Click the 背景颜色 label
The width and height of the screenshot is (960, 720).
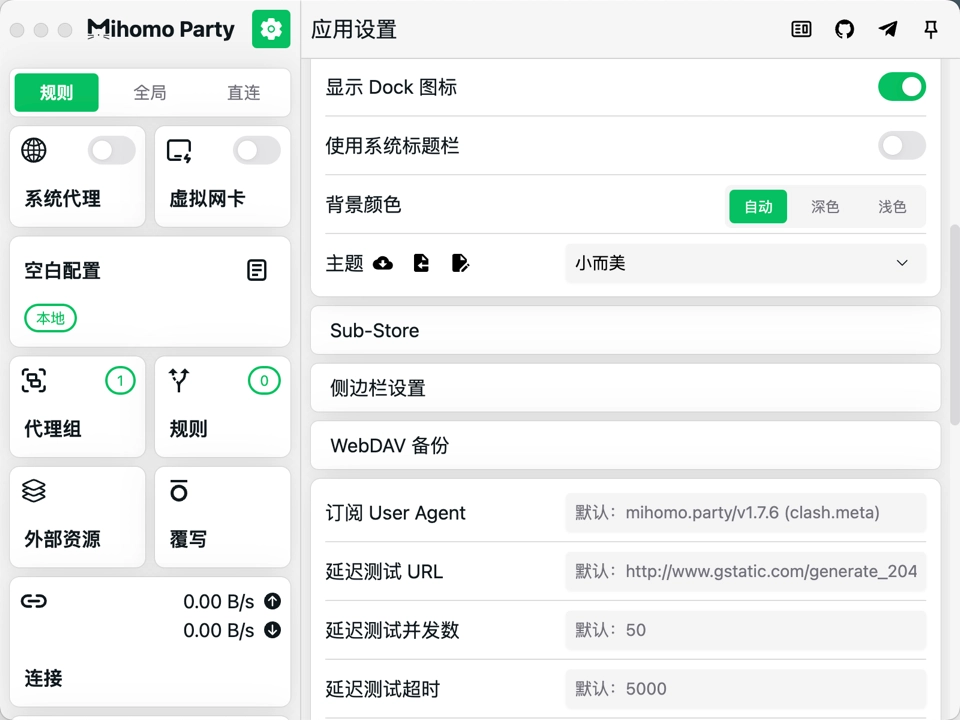[364, 204]
